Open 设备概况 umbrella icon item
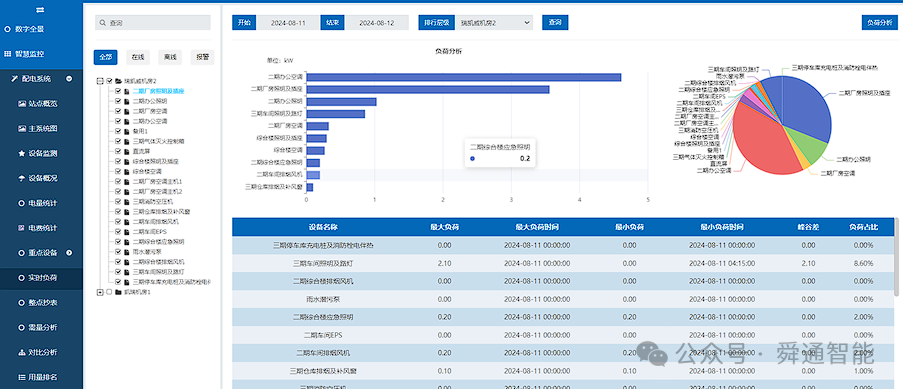Screen dimensions: 903x389 [x=22, y=179]
